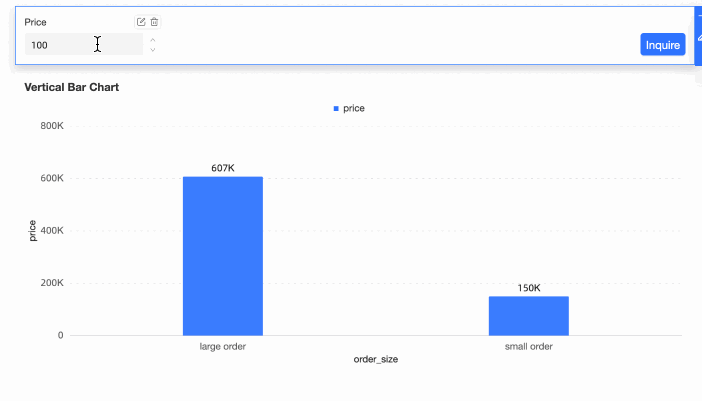Open the edit icon beside Price
The height and width of the screenshot is (401, 702).
141,22
